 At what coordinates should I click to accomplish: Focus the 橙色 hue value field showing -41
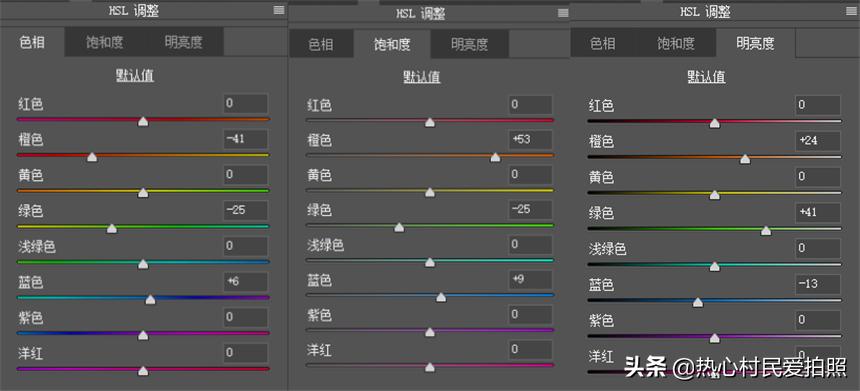pyautogui.click(x=246, y=139)
